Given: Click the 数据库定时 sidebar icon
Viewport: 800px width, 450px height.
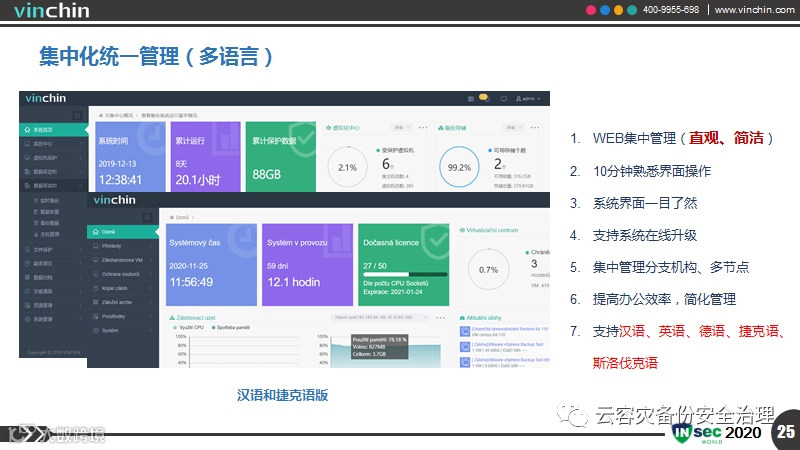Looking at the screenshot, I should [x=28, y=171].
